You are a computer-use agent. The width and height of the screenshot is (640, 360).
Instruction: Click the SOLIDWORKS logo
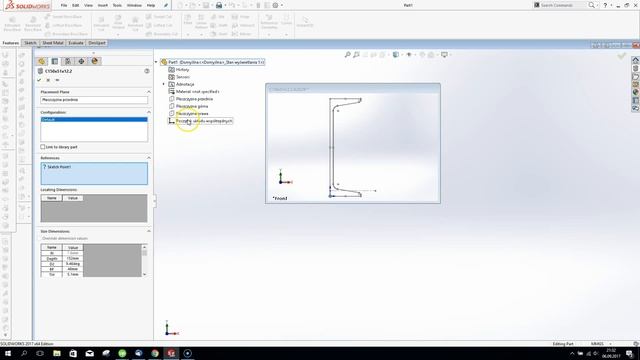click(27, 6)
